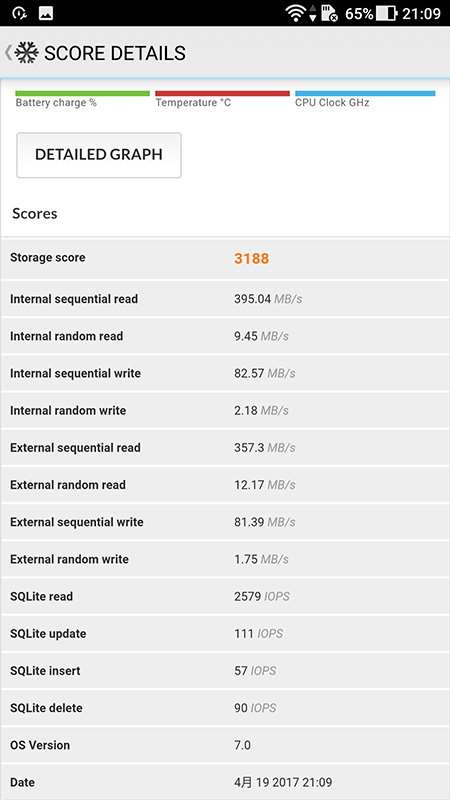Screen dimensions: 450x800
Task: Tap the snowflake app logo in header
Action: click(x=27, y=53)
